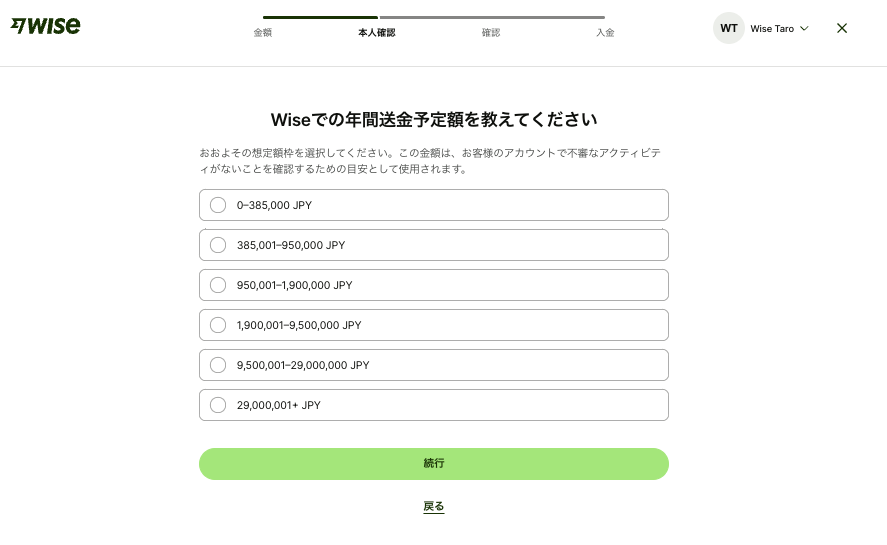Choose the 950,001–1,900,000 JPY option
This screenshot has height=545, width=887.
[218, 285]
